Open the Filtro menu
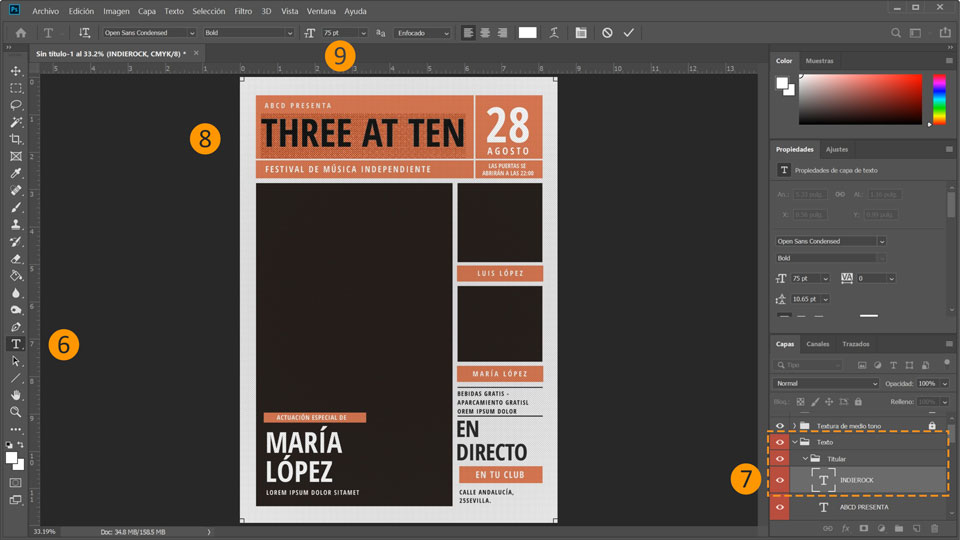This screenshot has width=960, height=540. [x=243, y=11]
